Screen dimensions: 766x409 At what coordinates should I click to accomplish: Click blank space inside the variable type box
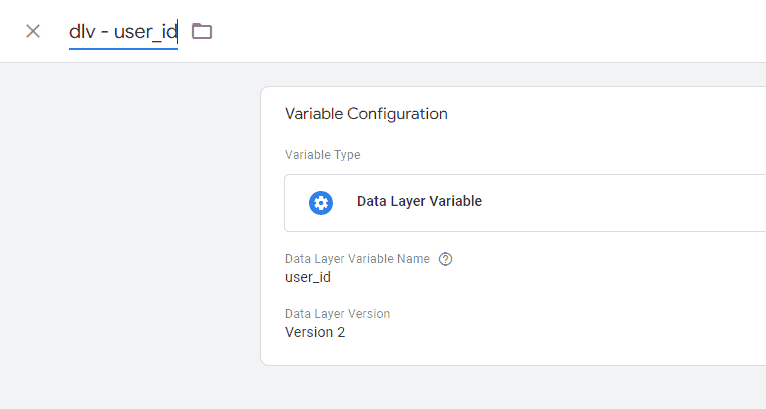pyautogui.click(x=625, y=203)
